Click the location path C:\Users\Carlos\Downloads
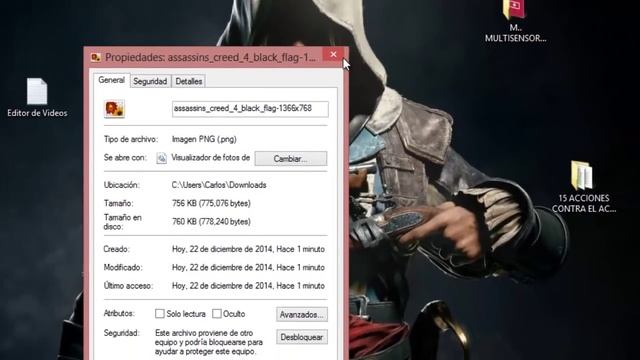Image resolution: width=640 pixels, height=360 pixels. [219, 185]
